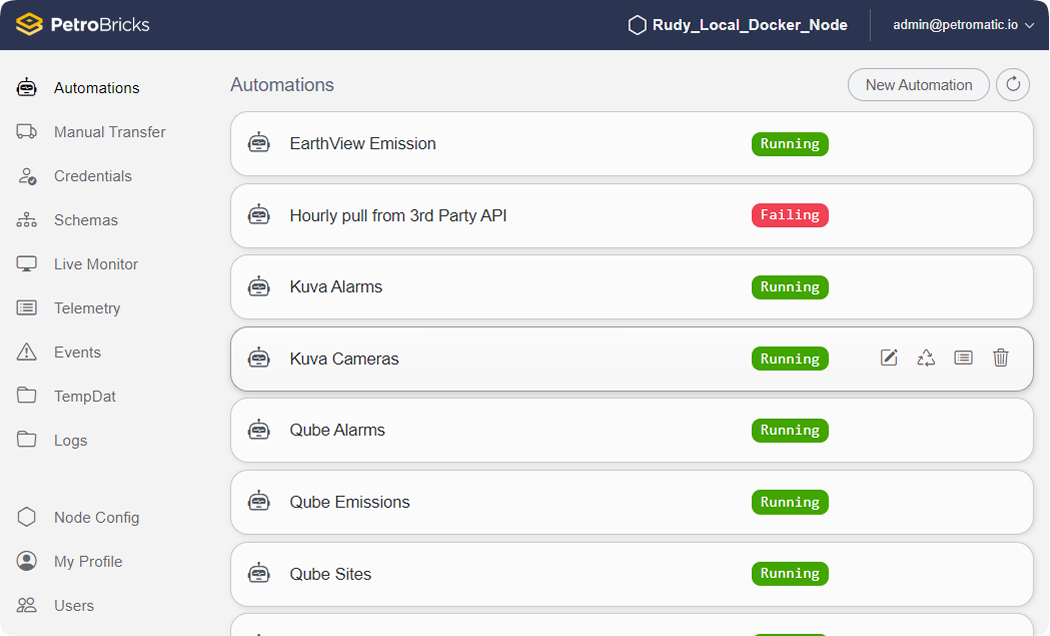The height and width of the screenshot is (636, 1050).
Task: Click Running badge on Qube Emissions
Action: [790, 502]
